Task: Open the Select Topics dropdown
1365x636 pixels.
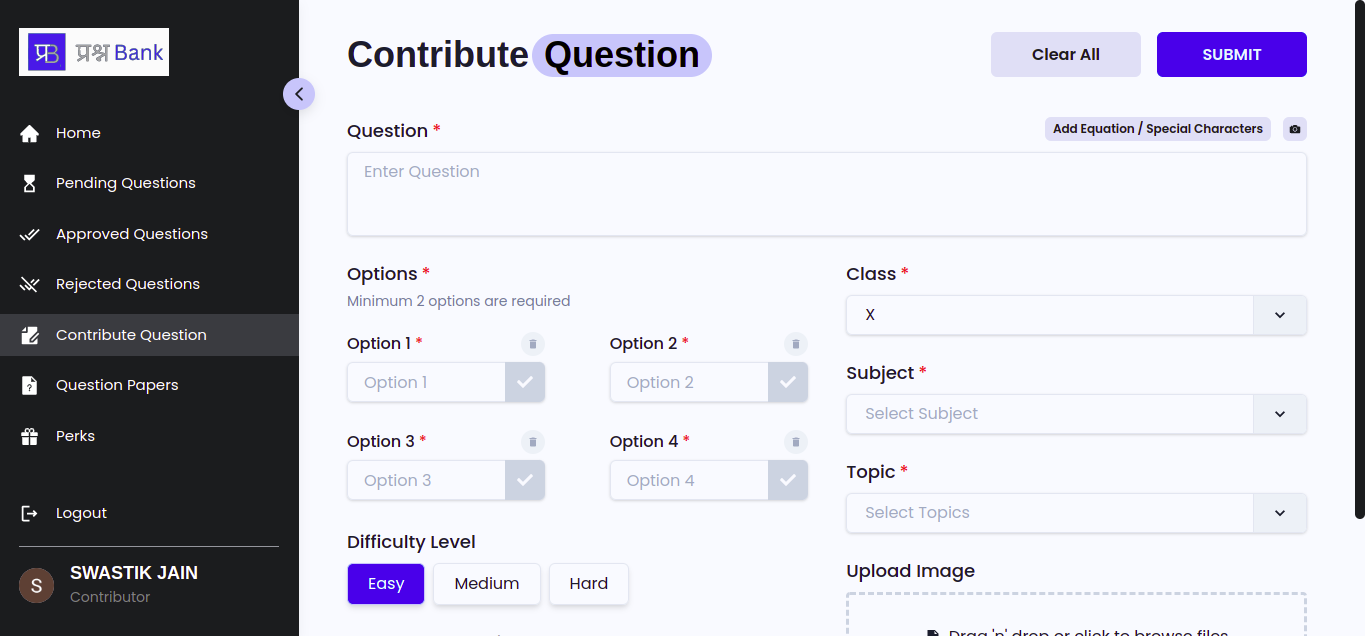Action: coord(1076,513)
